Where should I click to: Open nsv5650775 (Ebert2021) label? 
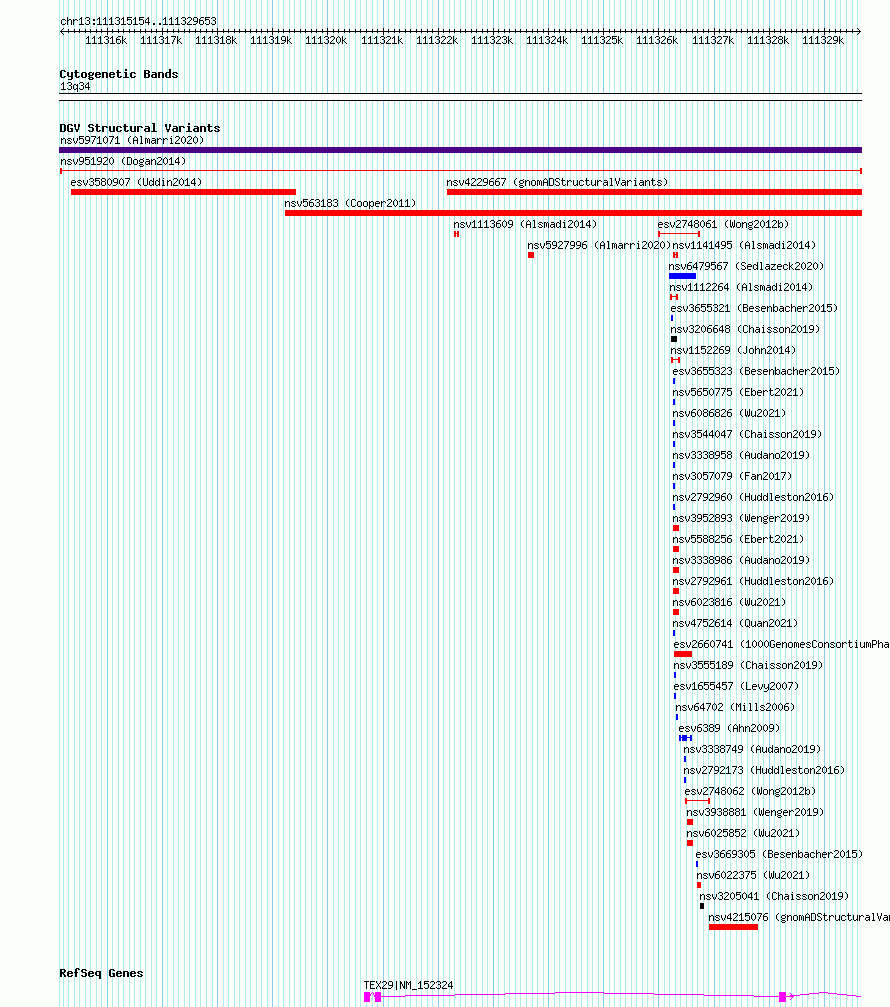tap(738, 392)
